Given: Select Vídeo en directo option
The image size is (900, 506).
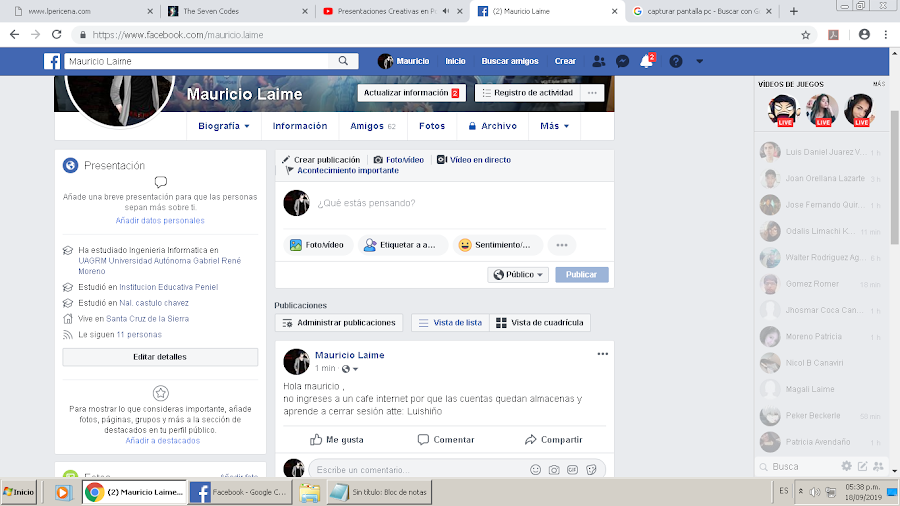Looking at the screenshot, I should [474, 160].
